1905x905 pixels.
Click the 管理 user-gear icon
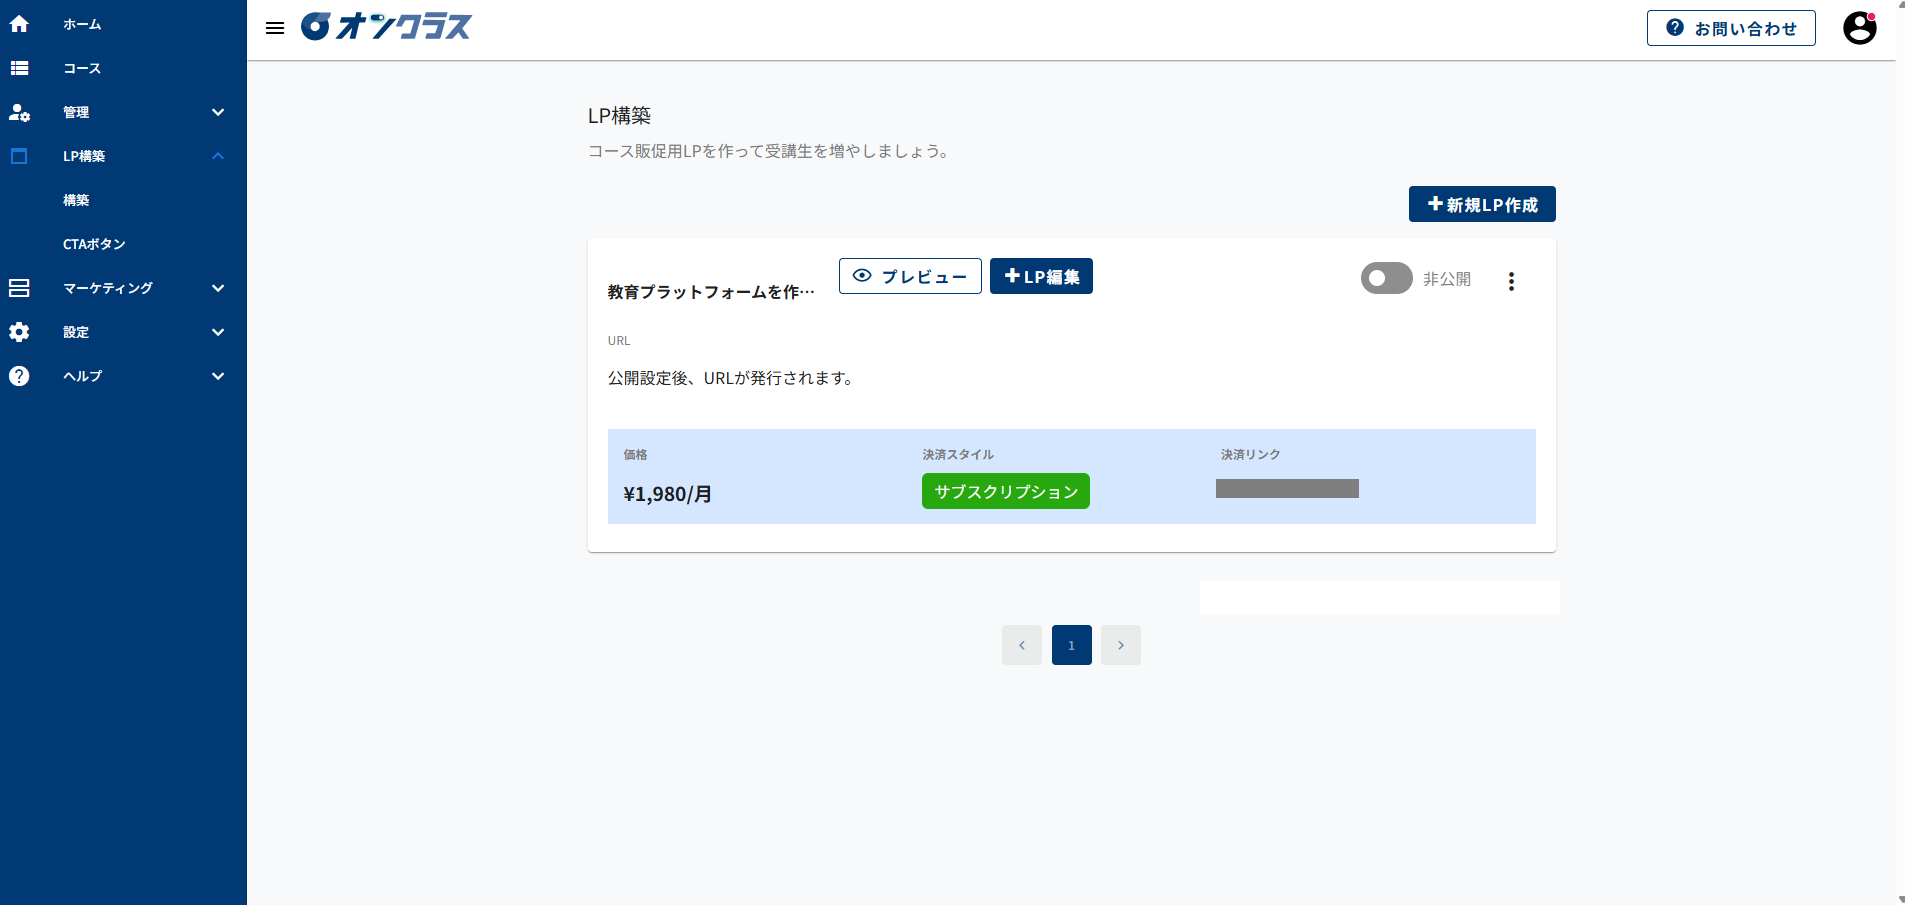click(20, 112)
